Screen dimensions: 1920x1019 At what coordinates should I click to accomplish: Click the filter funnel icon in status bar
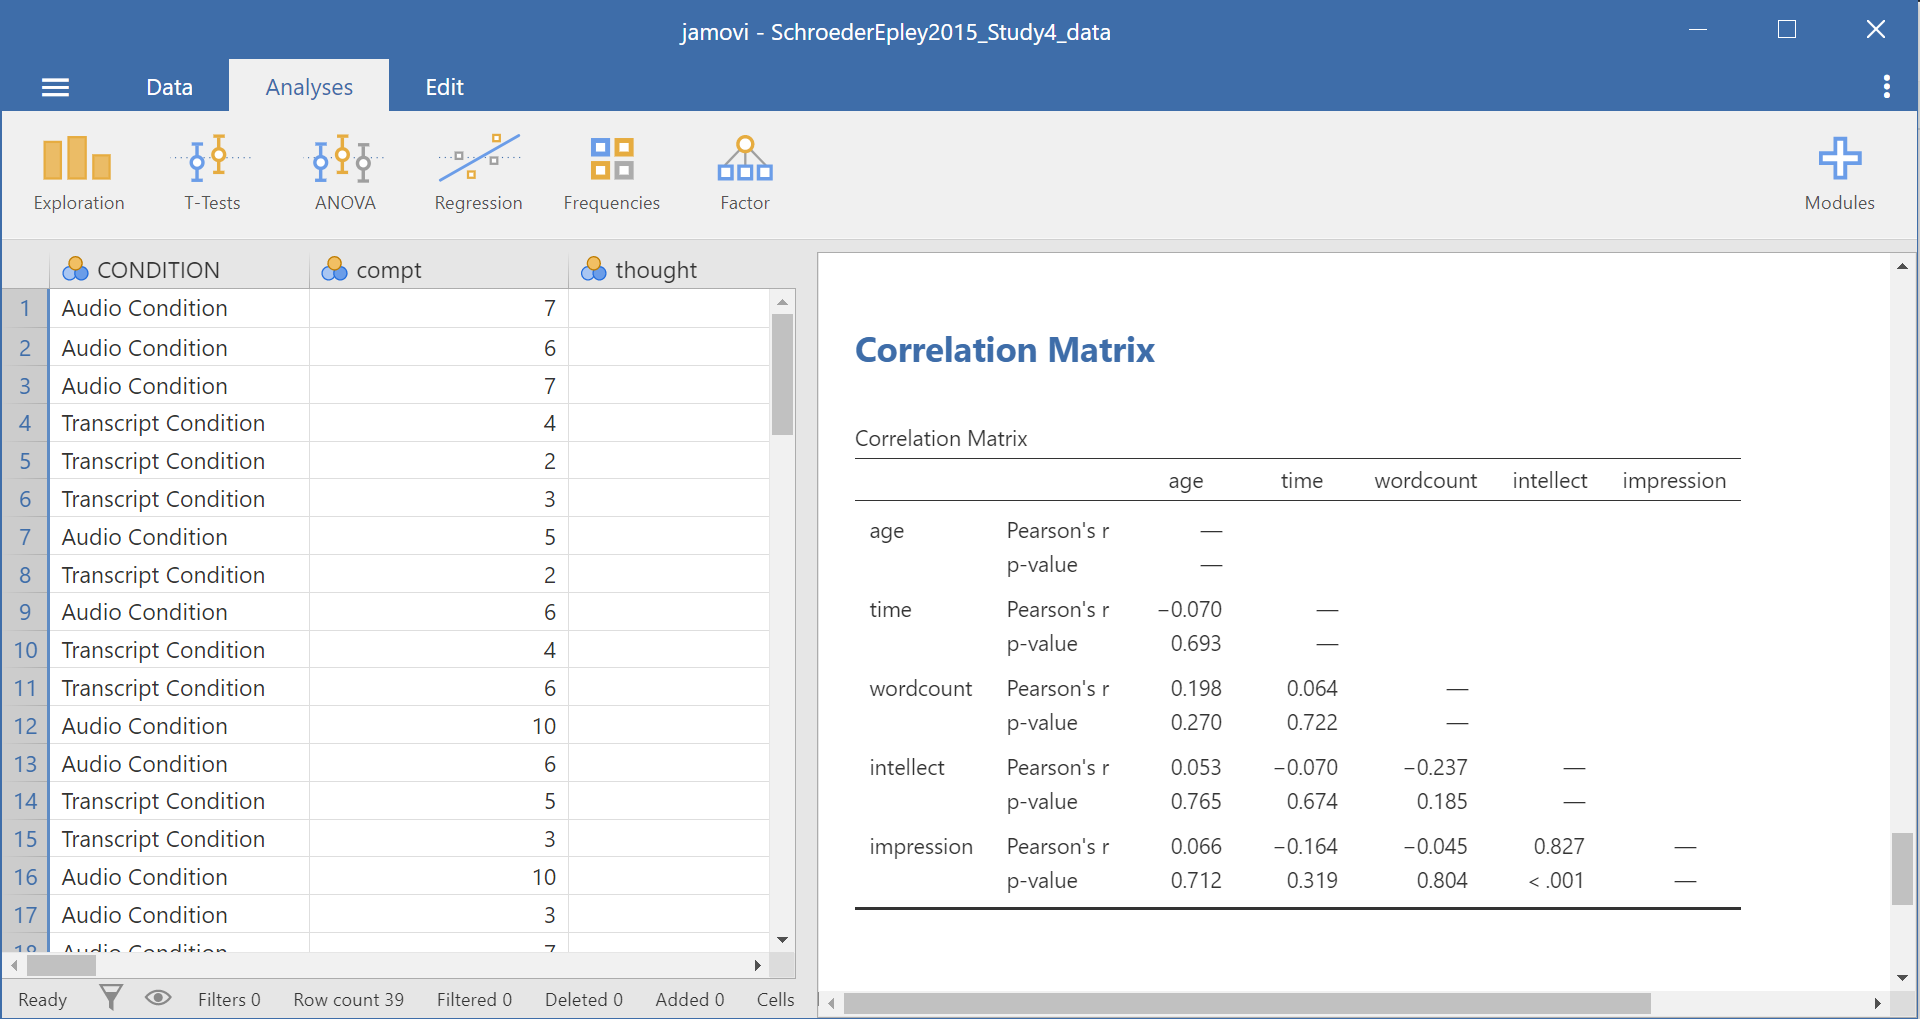(x=111, y=998)
